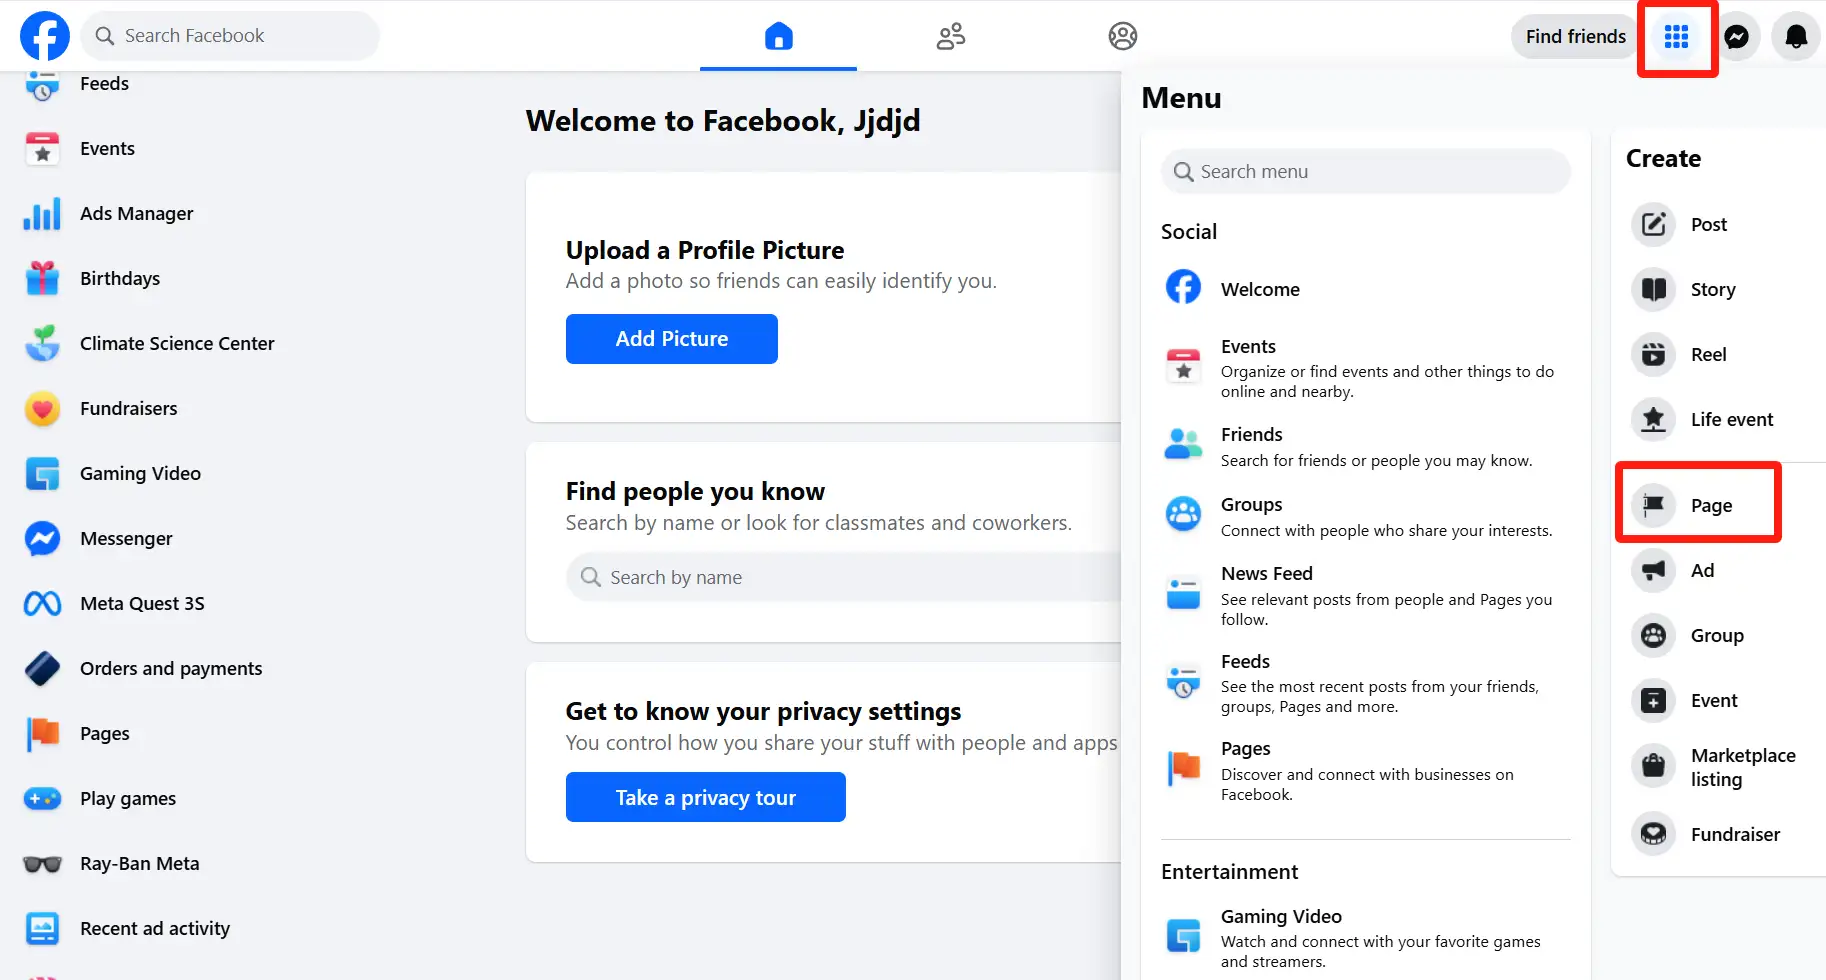Open the Home tab icon
The image size is (1826, 980).
[778, 36]
